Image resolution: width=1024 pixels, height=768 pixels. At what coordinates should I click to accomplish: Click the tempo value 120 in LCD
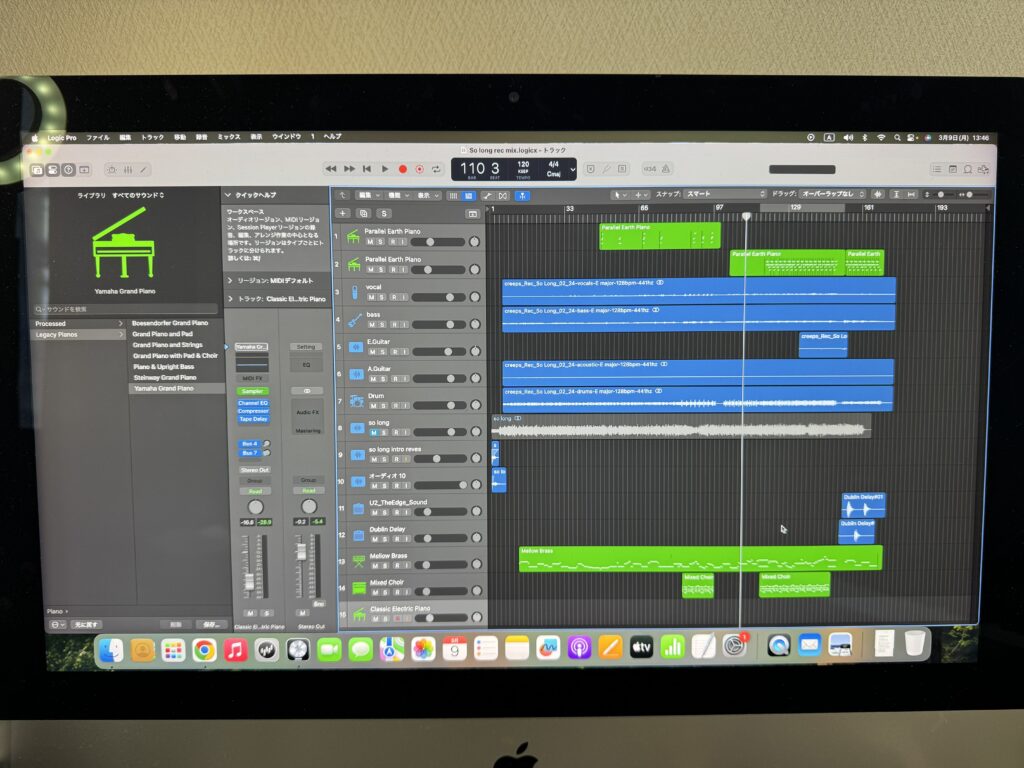[x=523, y=165]
